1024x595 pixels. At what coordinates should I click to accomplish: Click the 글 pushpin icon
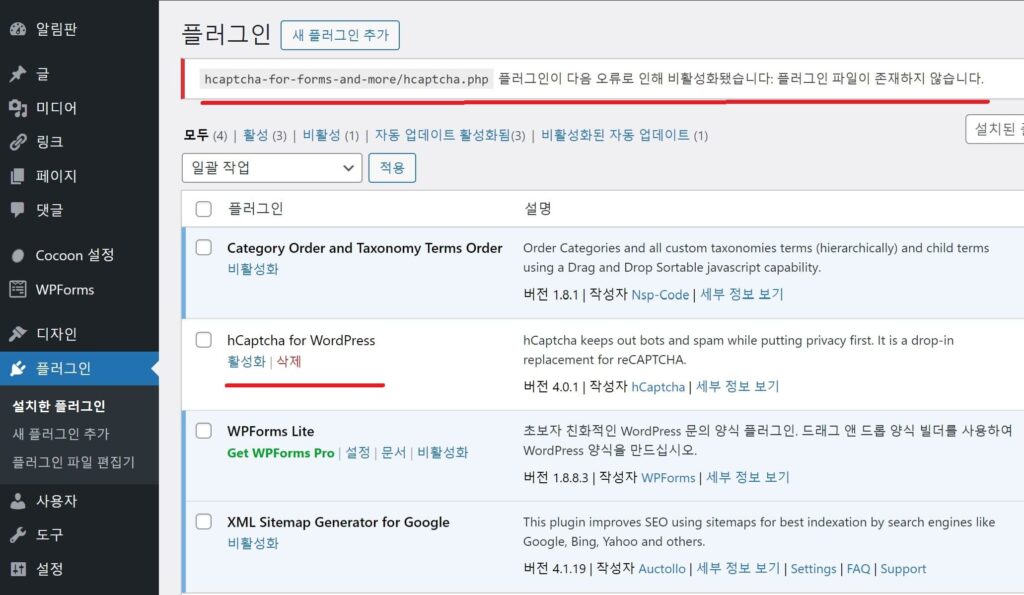(18, 74)
